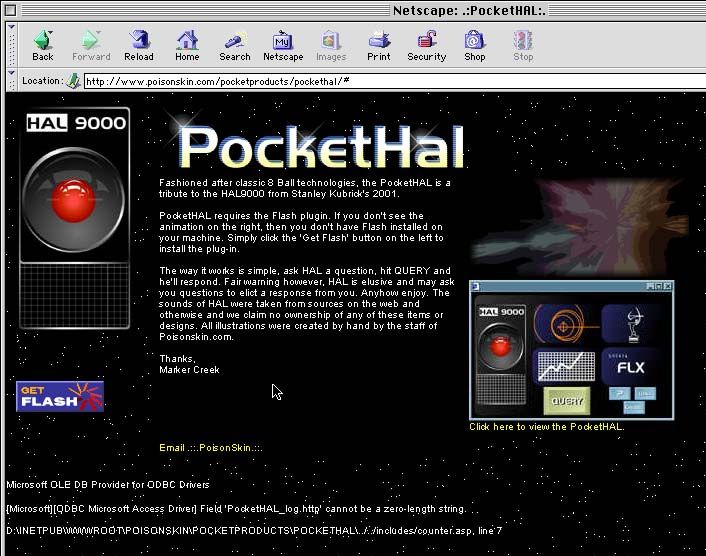The width and height of the screenshot is (706, 556).
Task: Open the PocketHAL preview thumbnail window
Action: 571,350
